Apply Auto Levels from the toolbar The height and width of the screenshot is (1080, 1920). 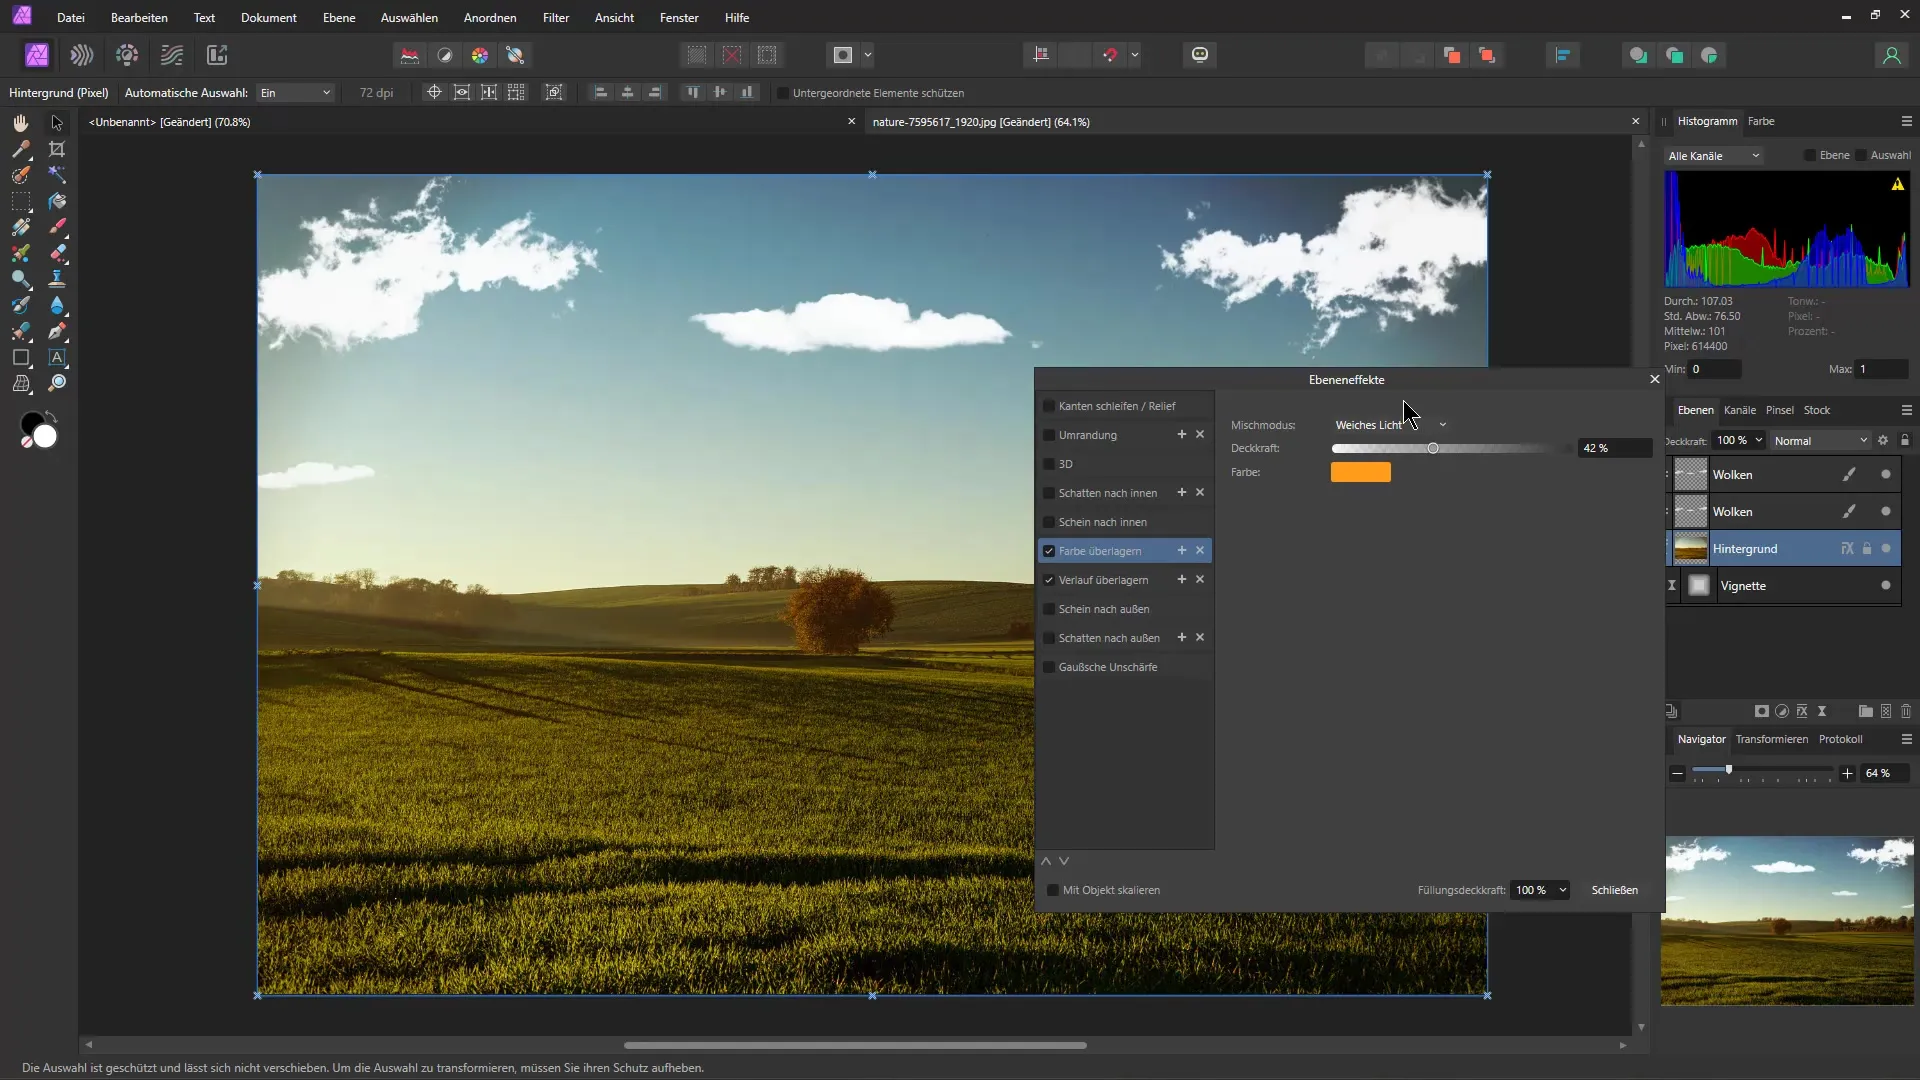pyautogui.click(x=410, y=55)
